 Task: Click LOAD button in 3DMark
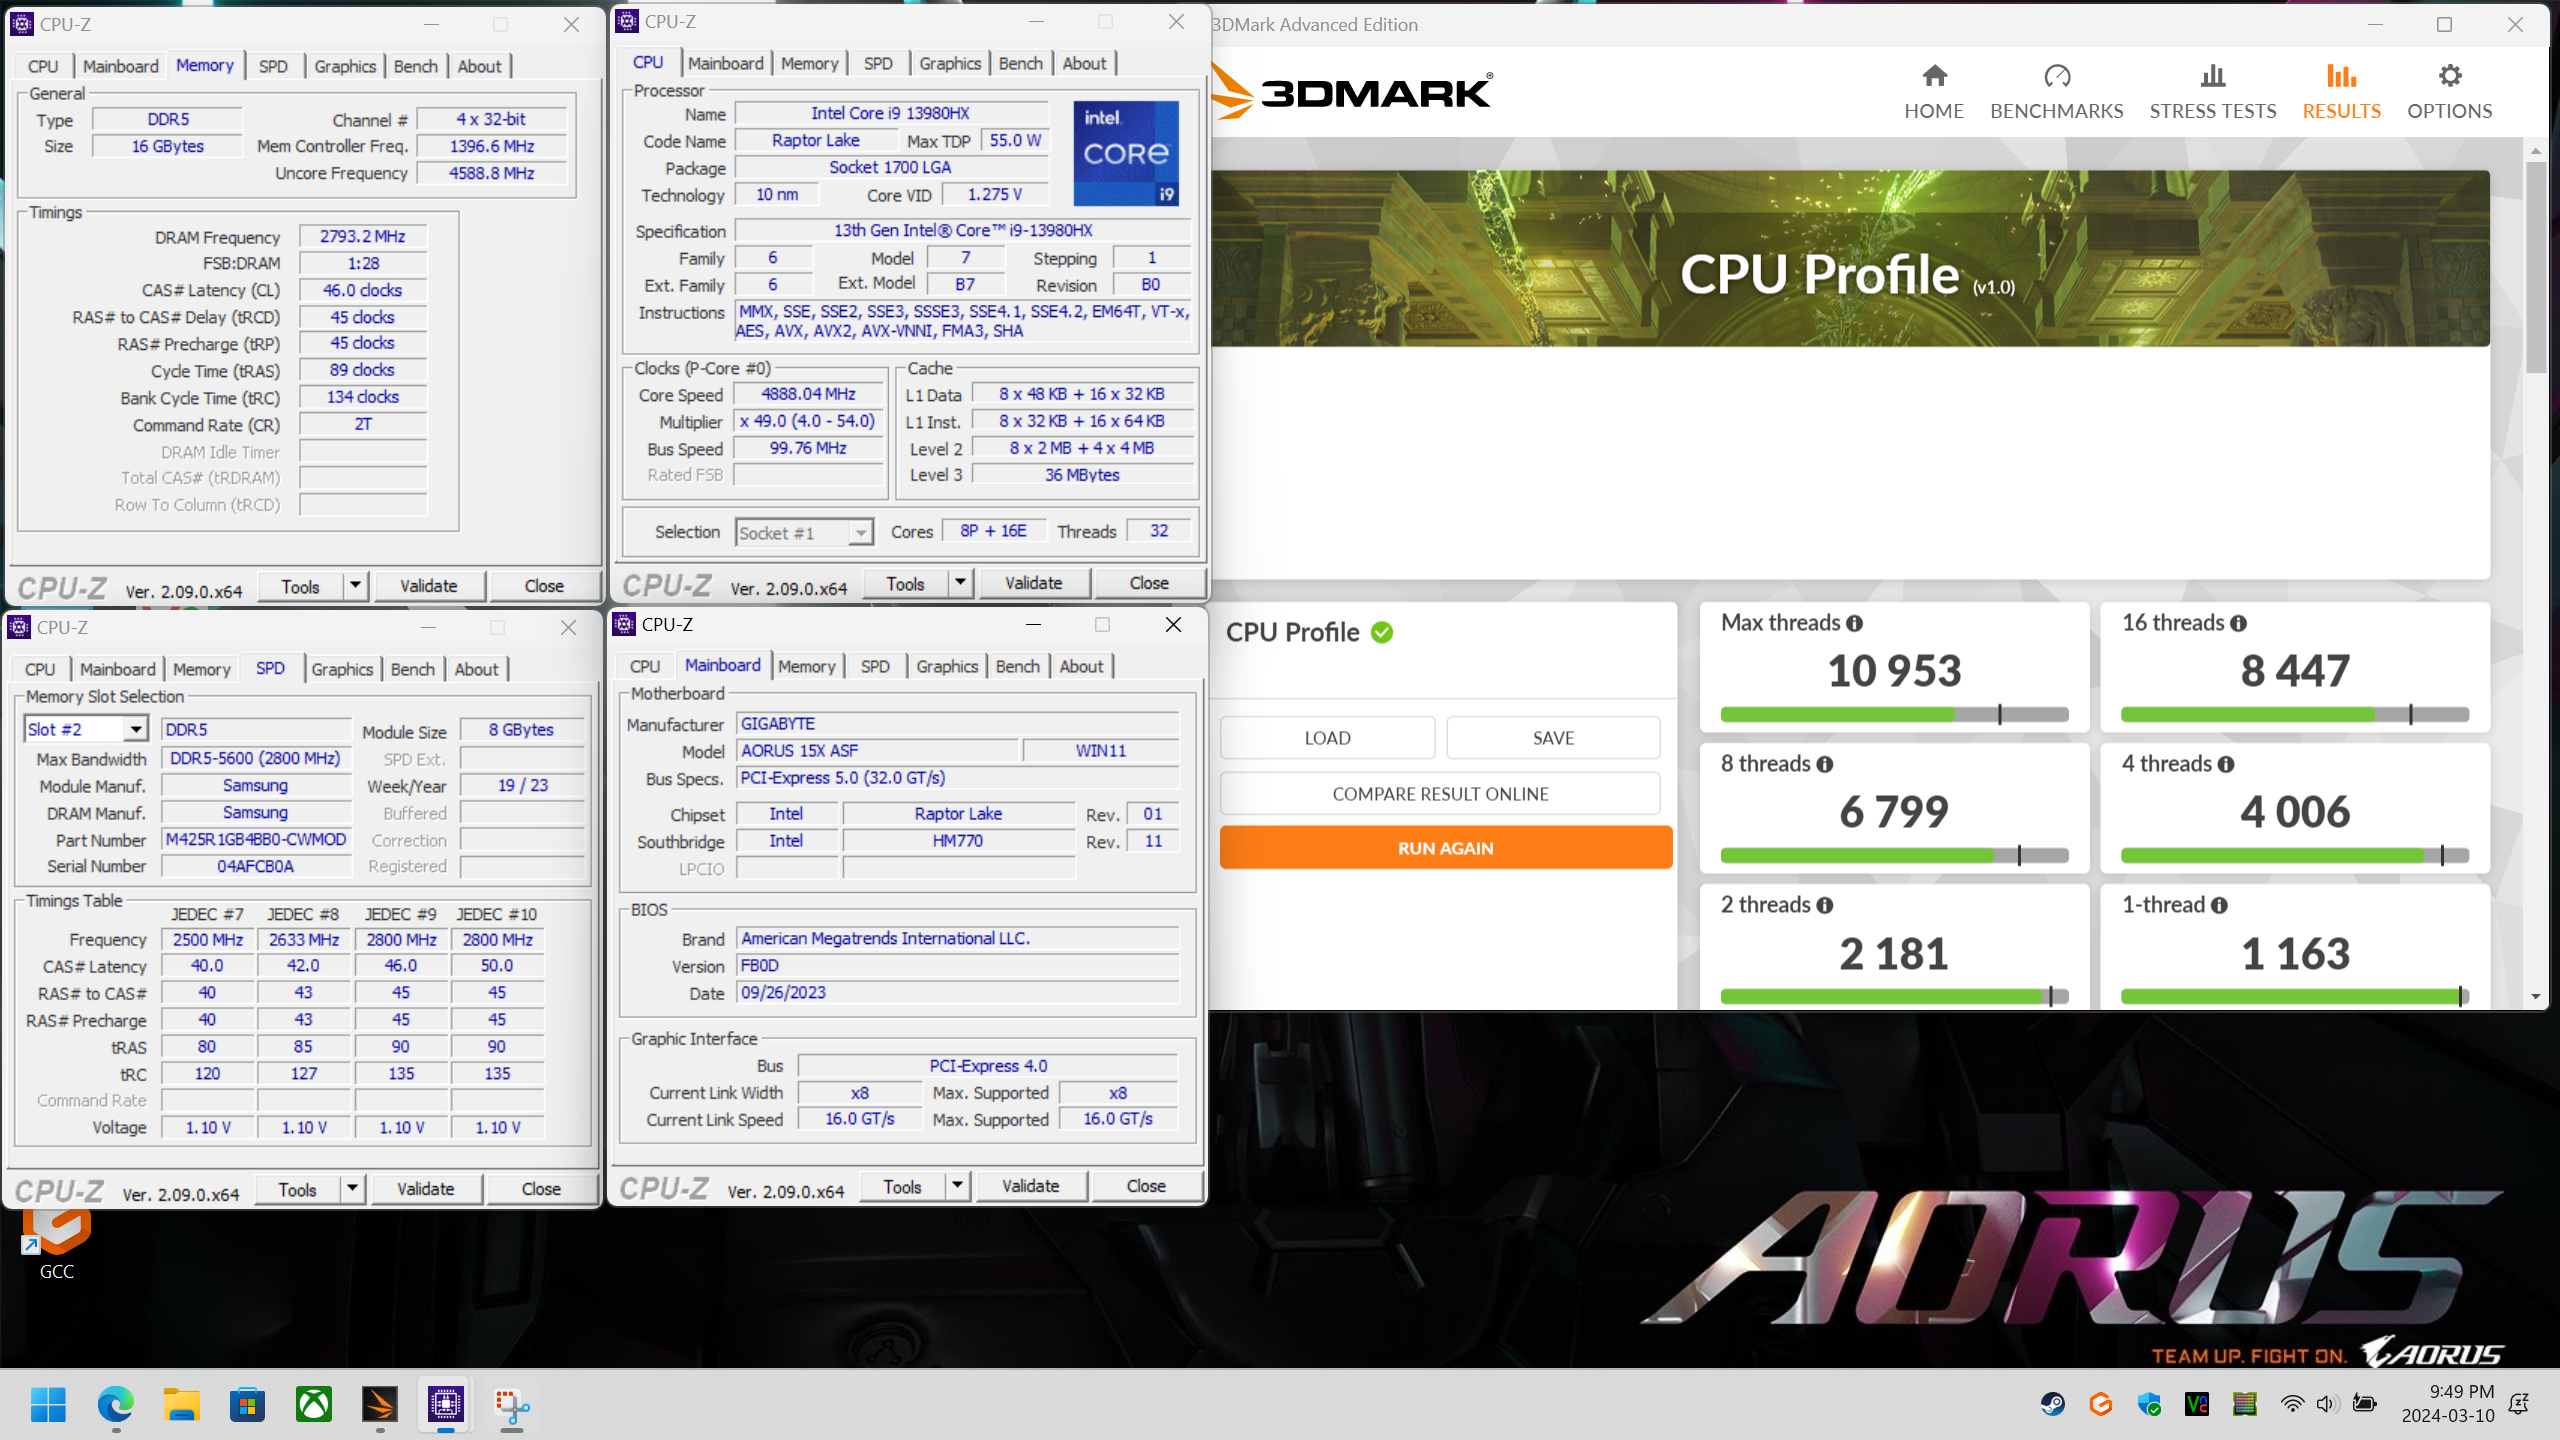point(1327,738)
